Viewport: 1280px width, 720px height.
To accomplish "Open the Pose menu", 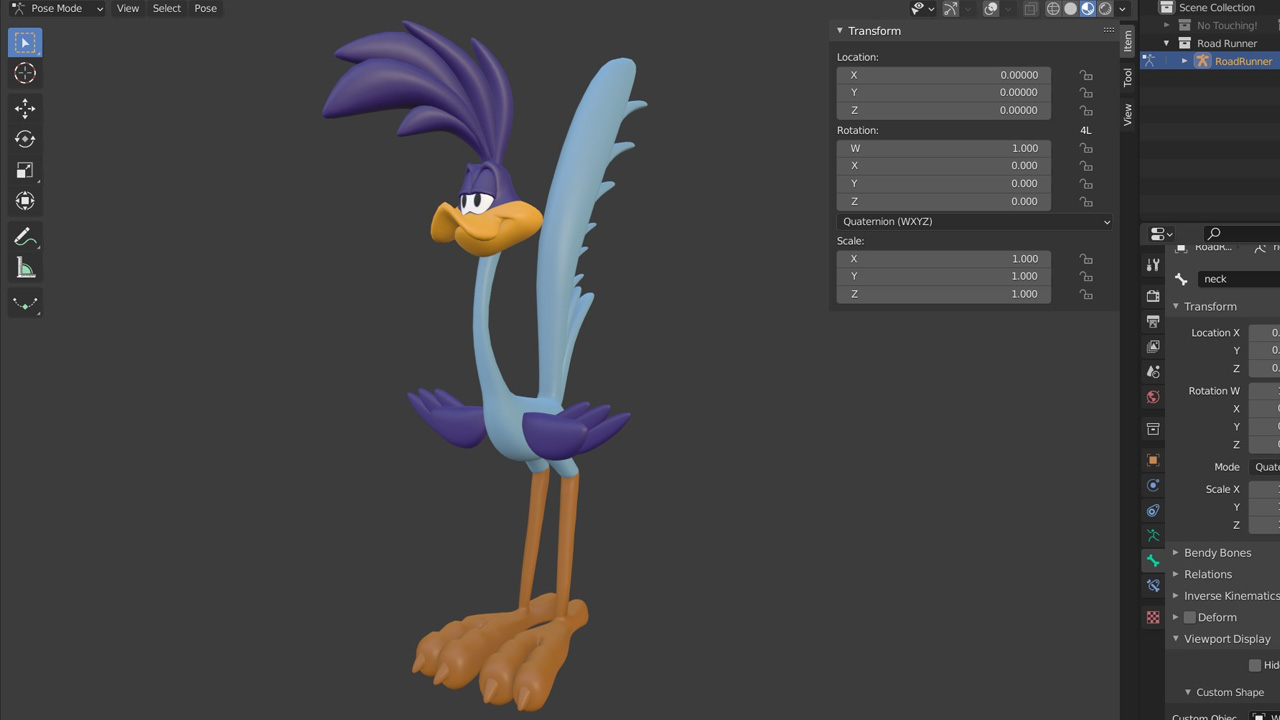I will tap(205, 9).
